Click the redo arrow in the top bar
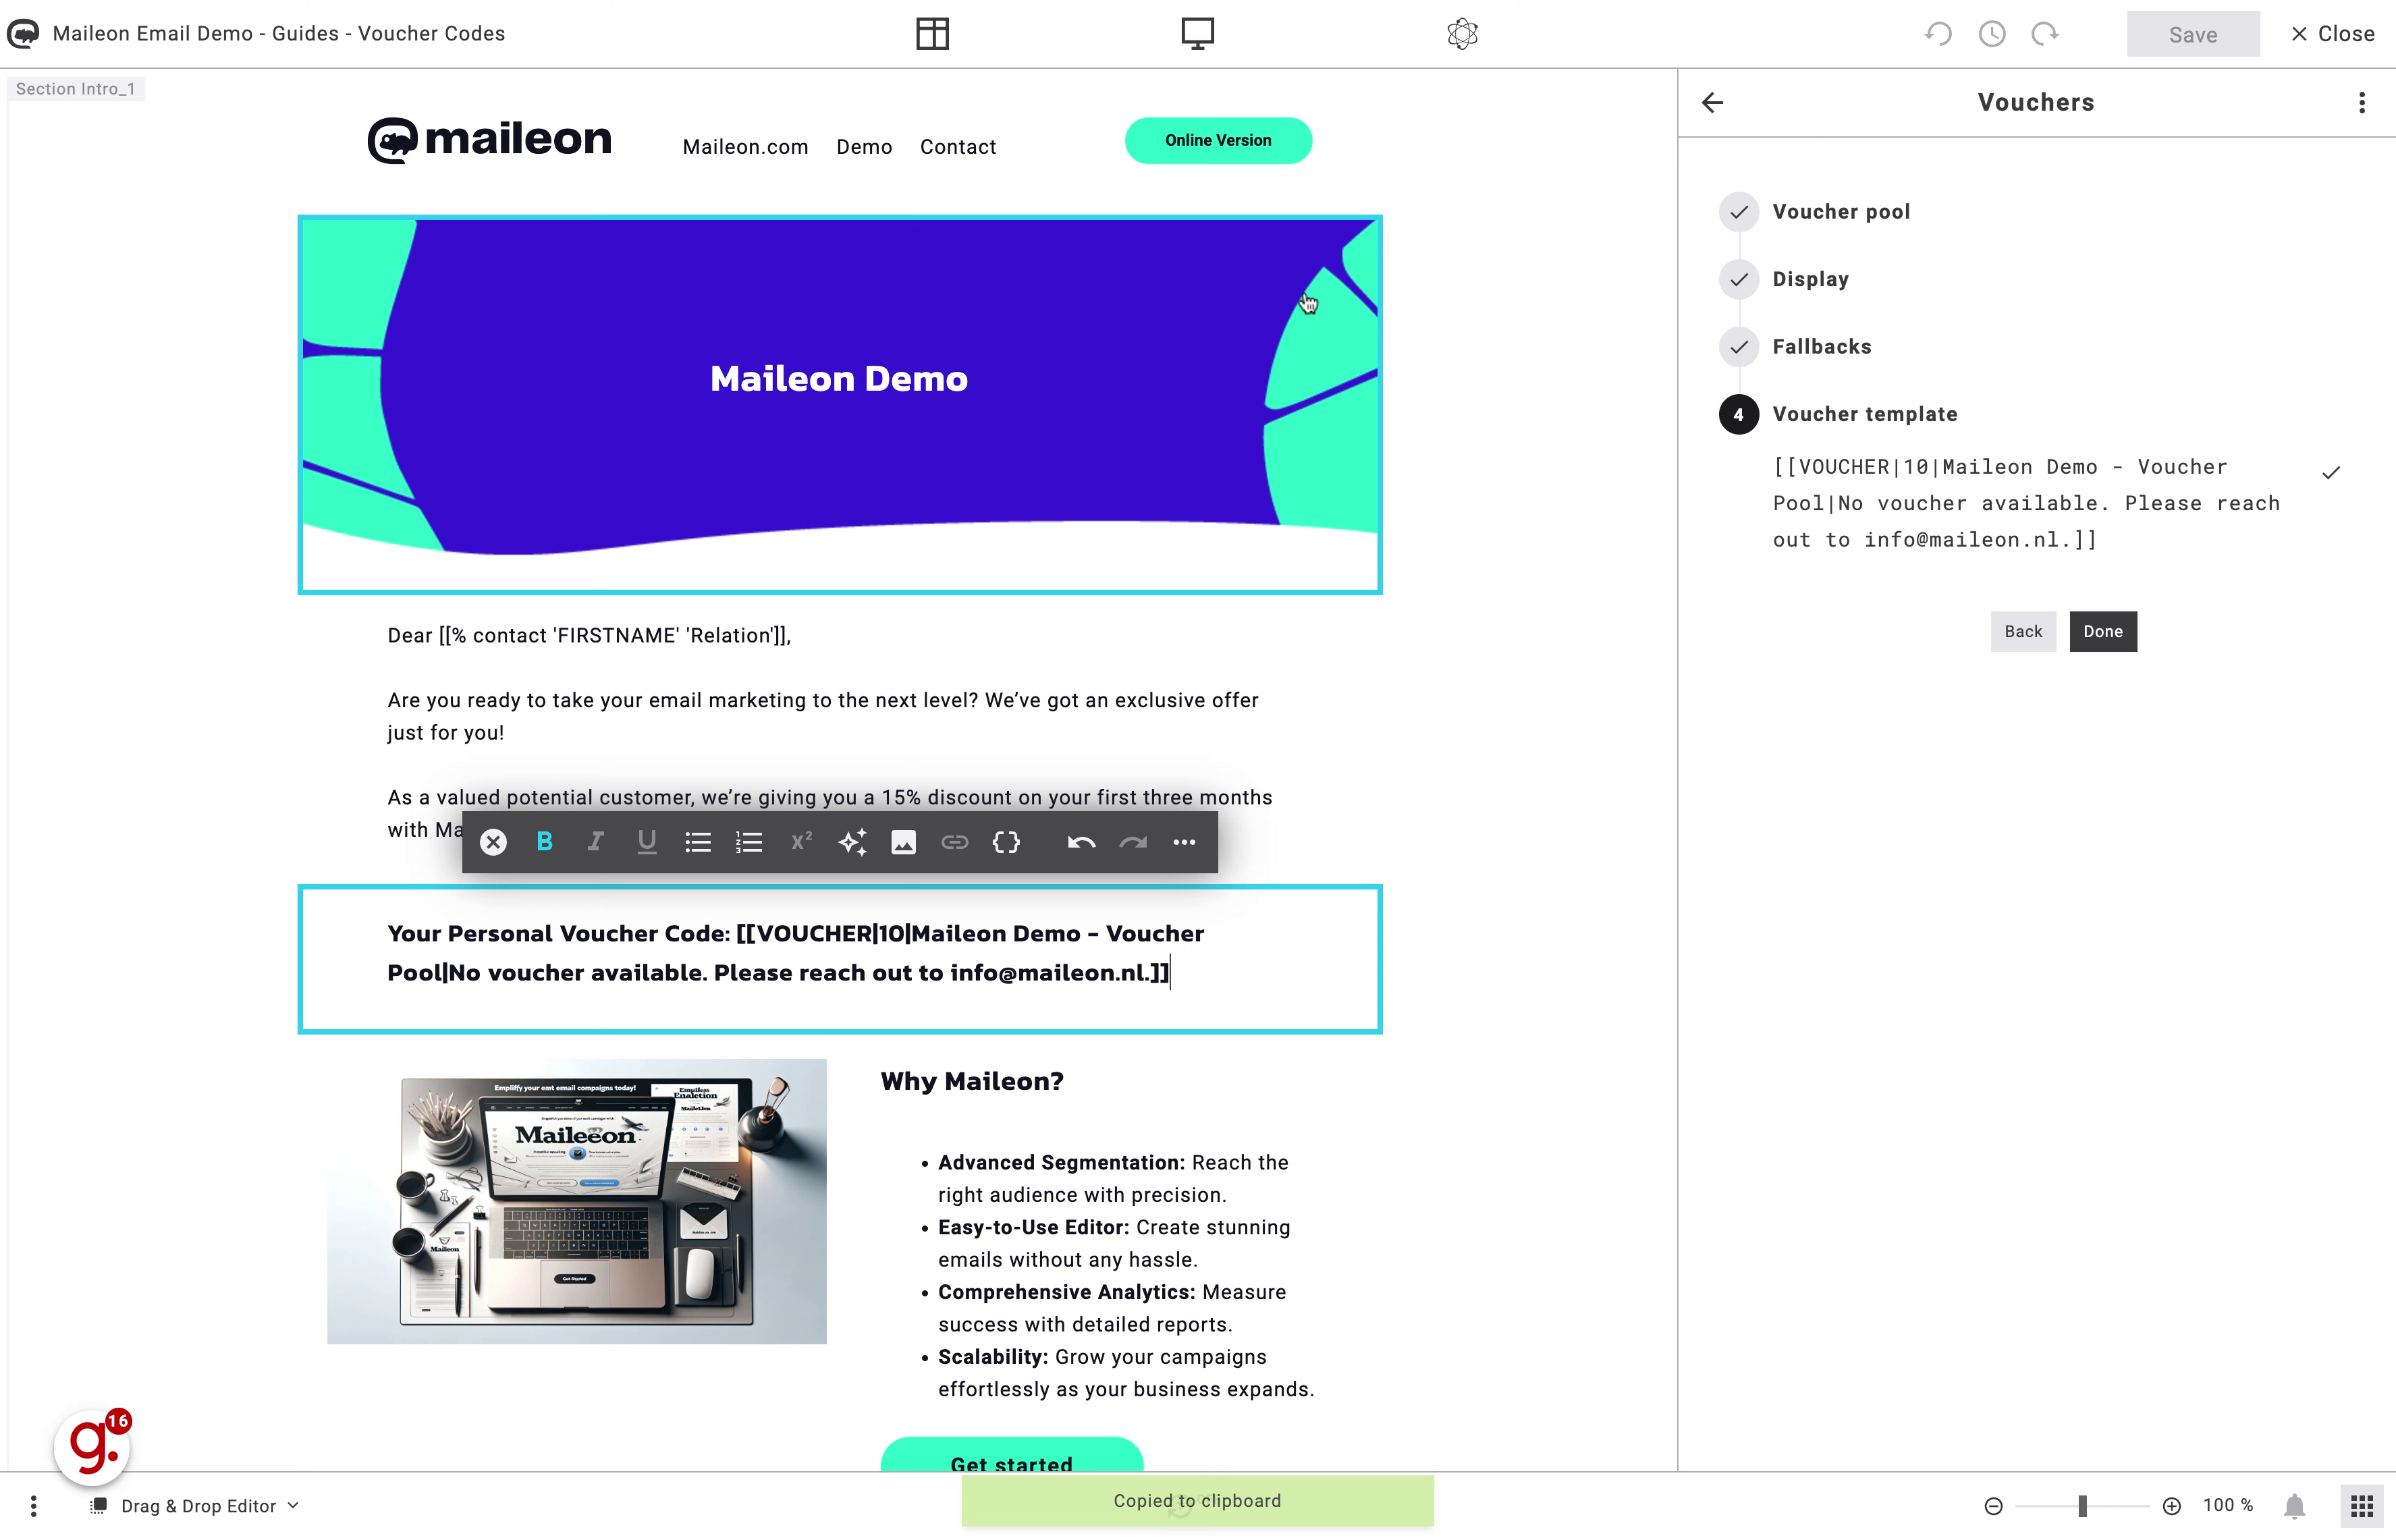Image resolution: width=2396 pixels, height=1540 pixels. point(2045,34)
